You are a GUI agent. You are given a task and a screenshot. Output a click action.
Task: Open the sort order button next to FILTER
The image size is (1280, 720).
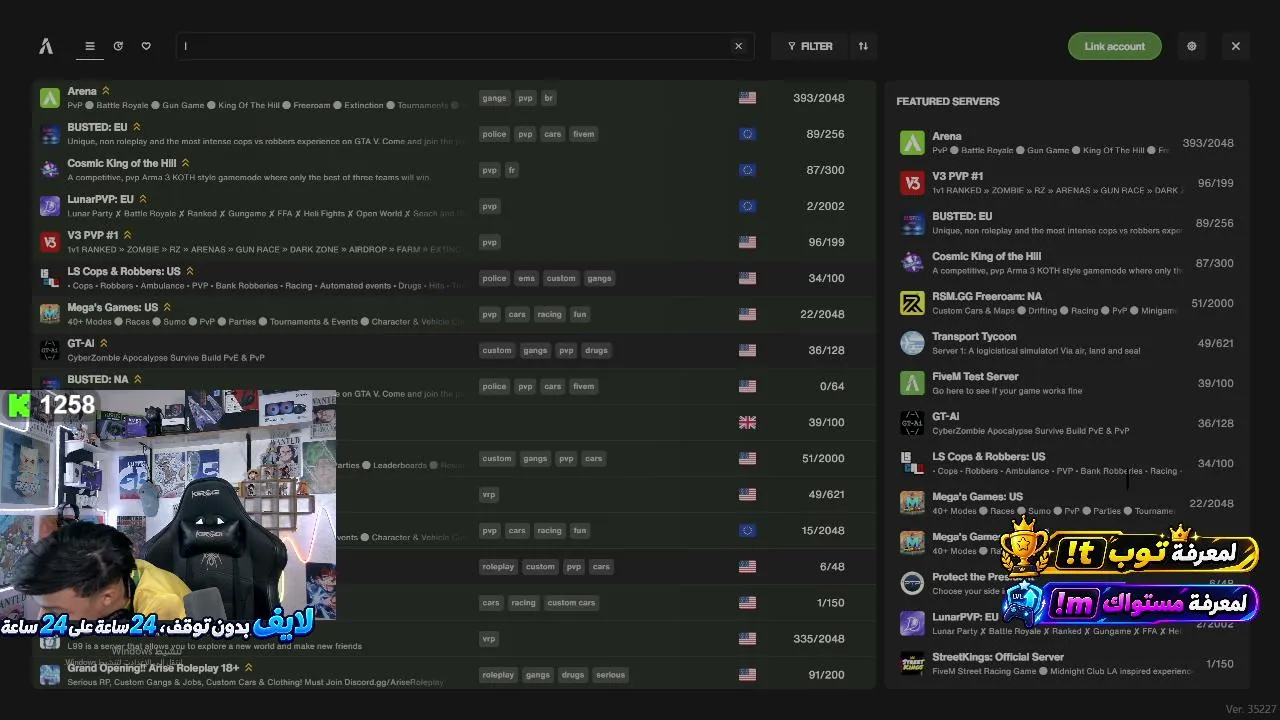click(863, 46)
